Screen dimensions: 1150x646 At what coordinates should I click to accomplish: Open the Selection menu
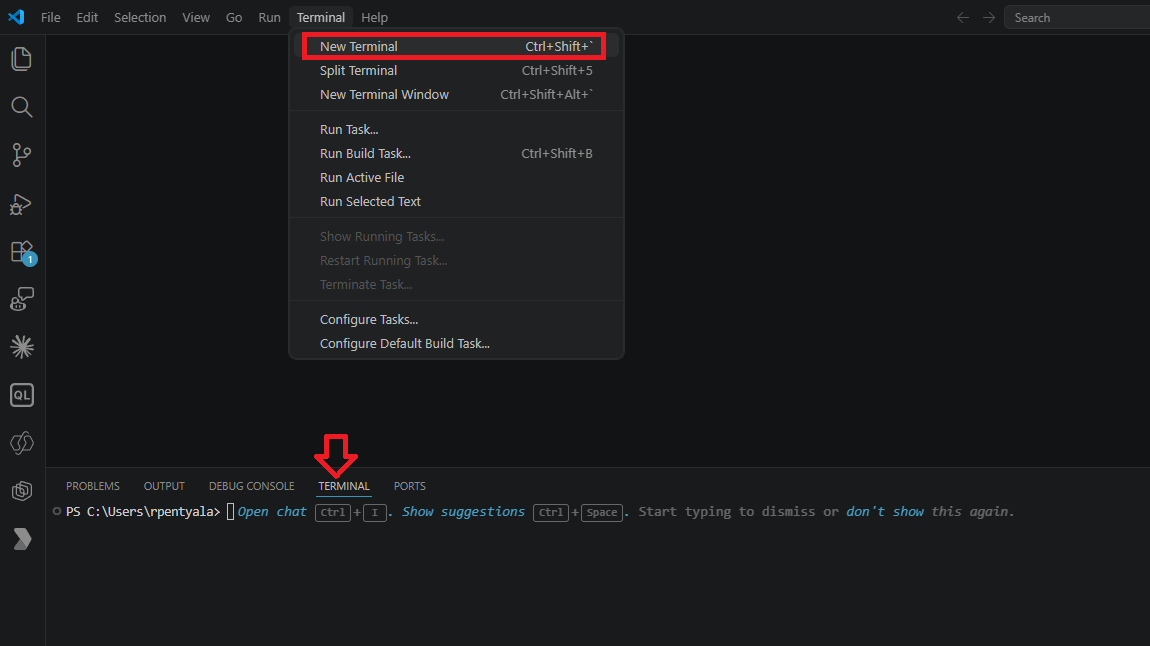click(139, 18)
